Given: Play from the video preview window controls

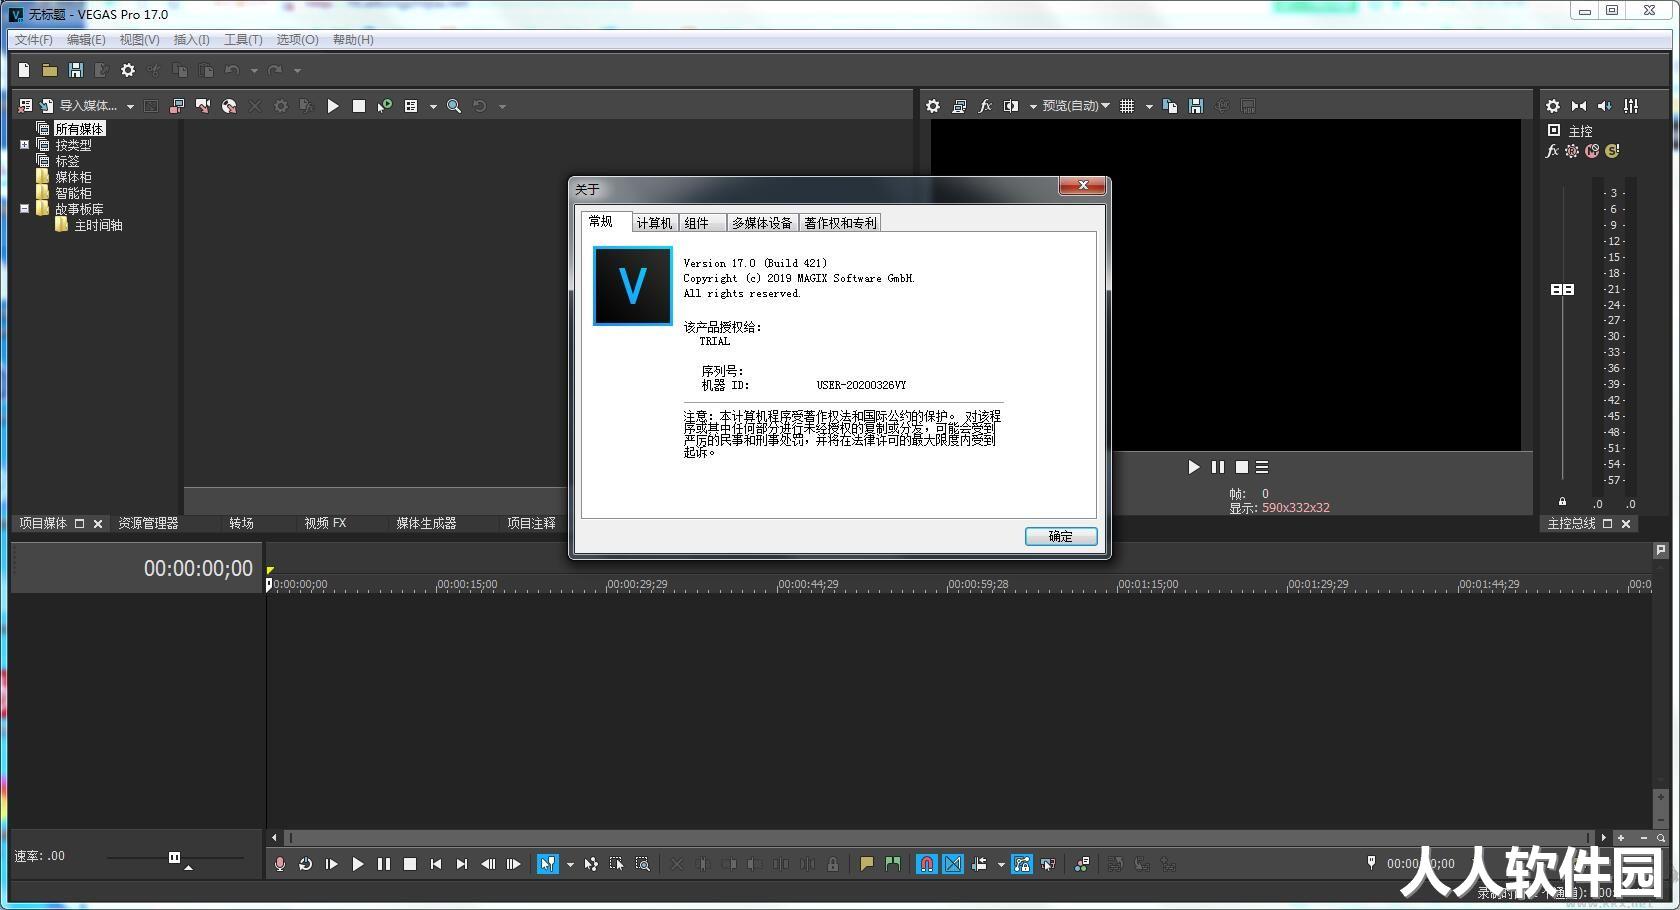Looking at the screenshot, I should click(1193, 467).
